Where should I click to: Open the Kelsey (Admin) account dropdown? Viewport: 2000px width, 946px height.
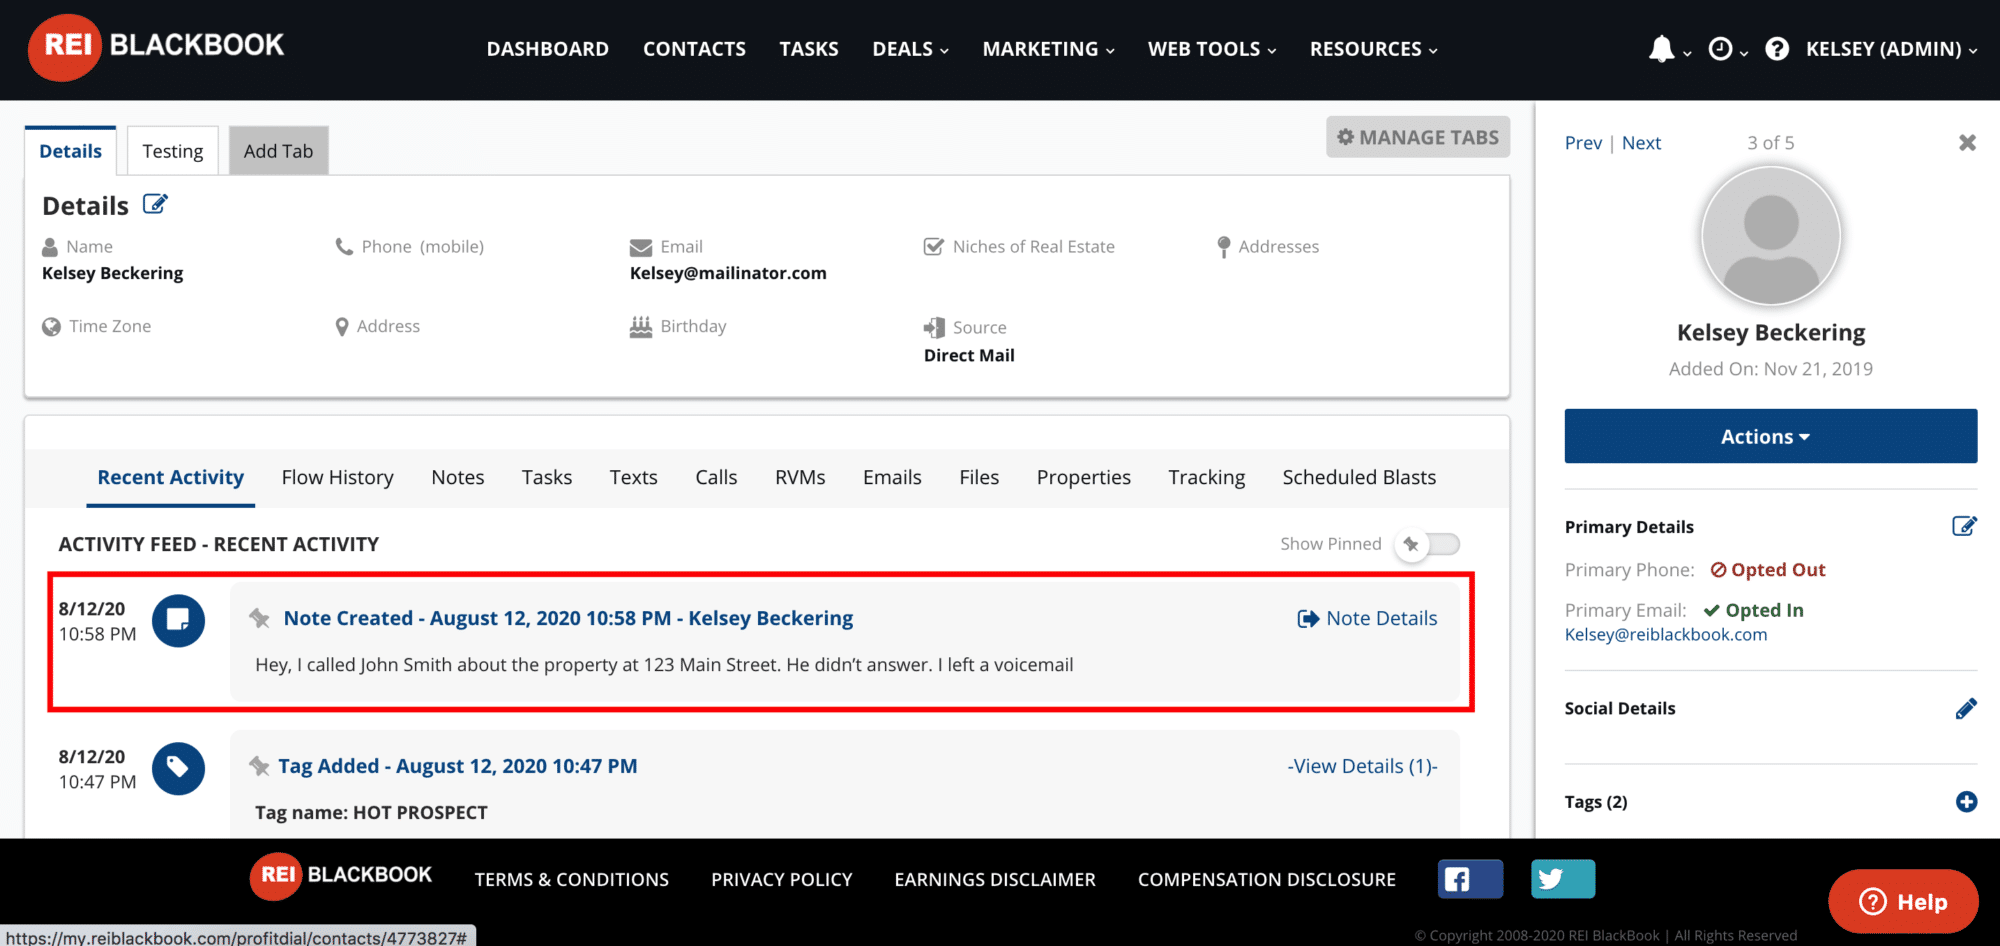click(1891, 49)
